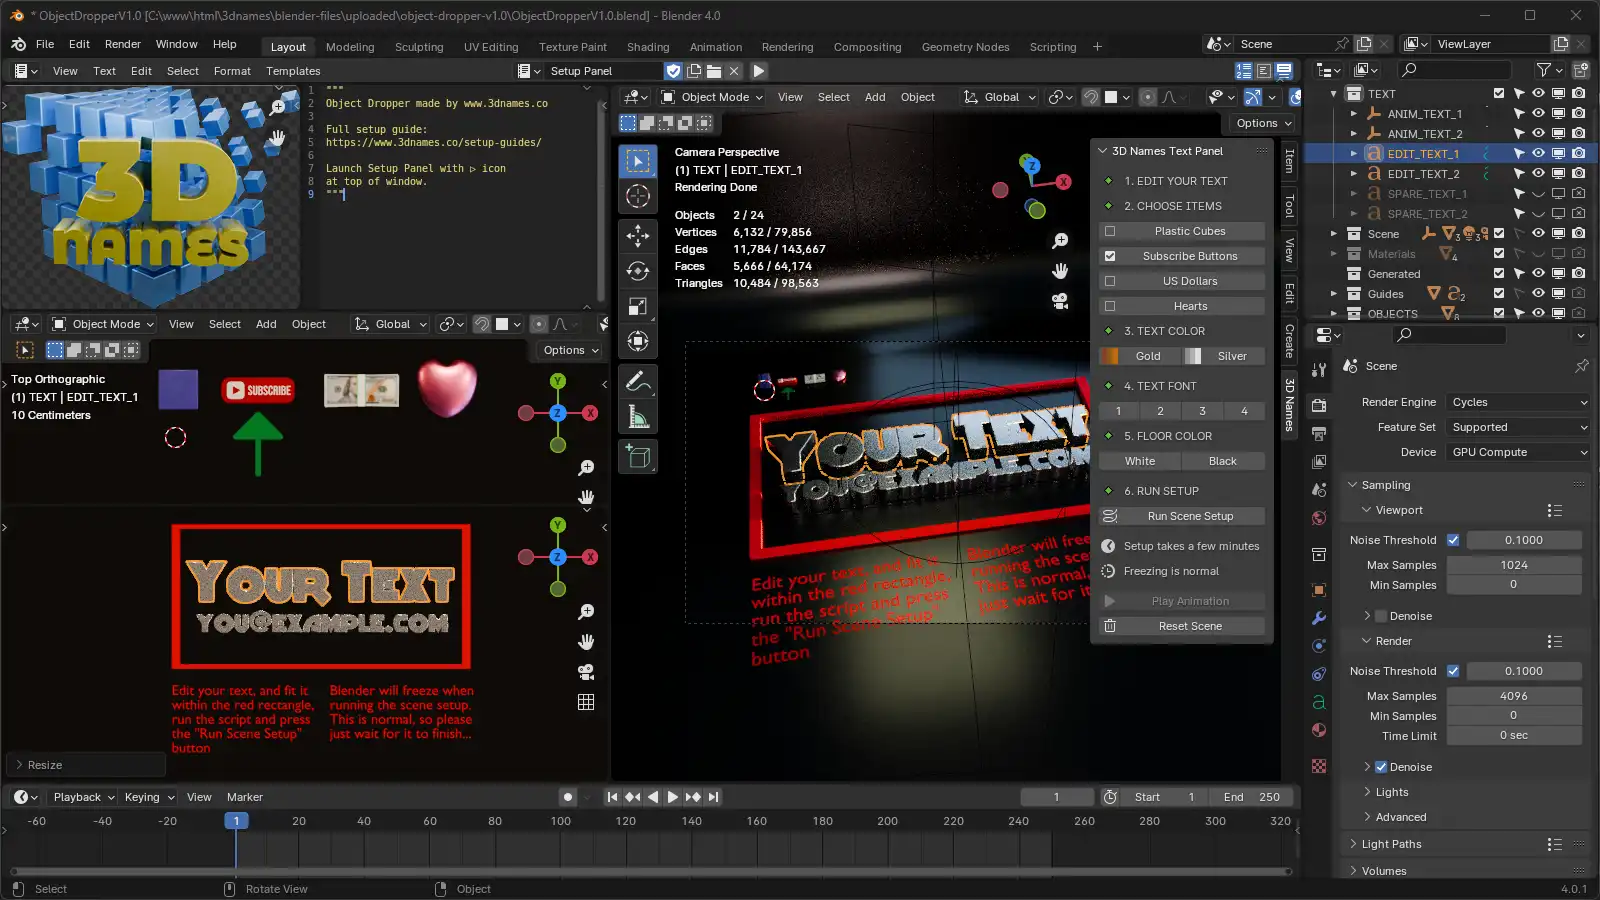Pick the Rotate tool in viewport toolbar

(638, 271)
